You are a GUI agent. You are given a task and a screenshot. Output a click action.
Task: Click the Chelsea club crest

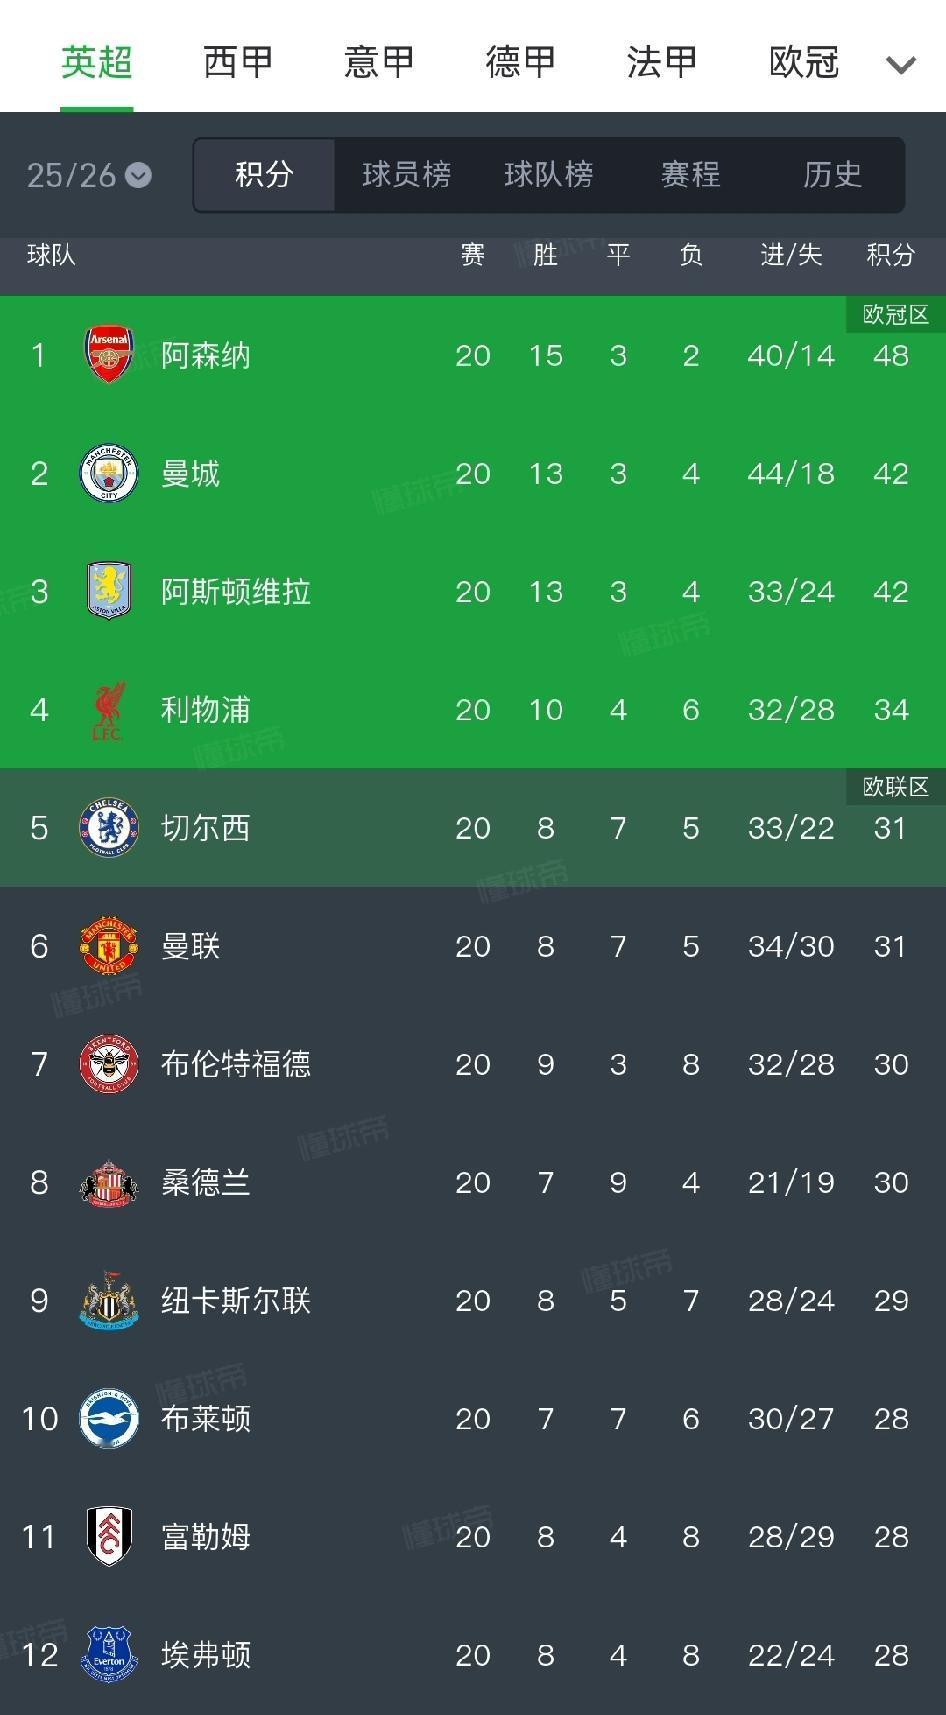108,828
